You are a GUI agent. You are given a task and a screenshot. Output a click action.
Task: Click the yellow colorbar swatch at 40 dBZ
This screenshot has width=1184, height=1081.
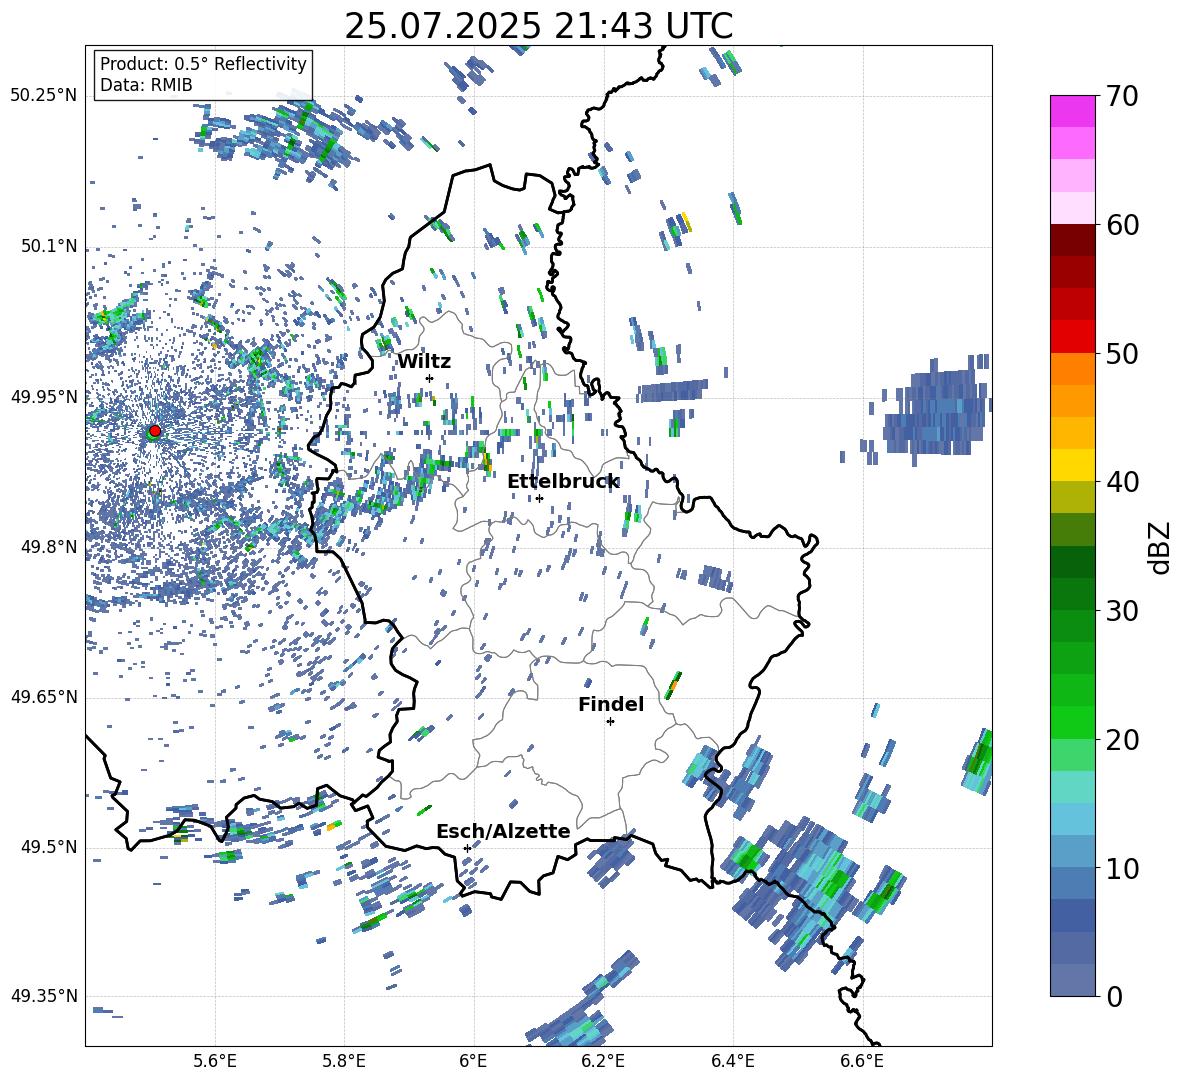pos(1072,465)
